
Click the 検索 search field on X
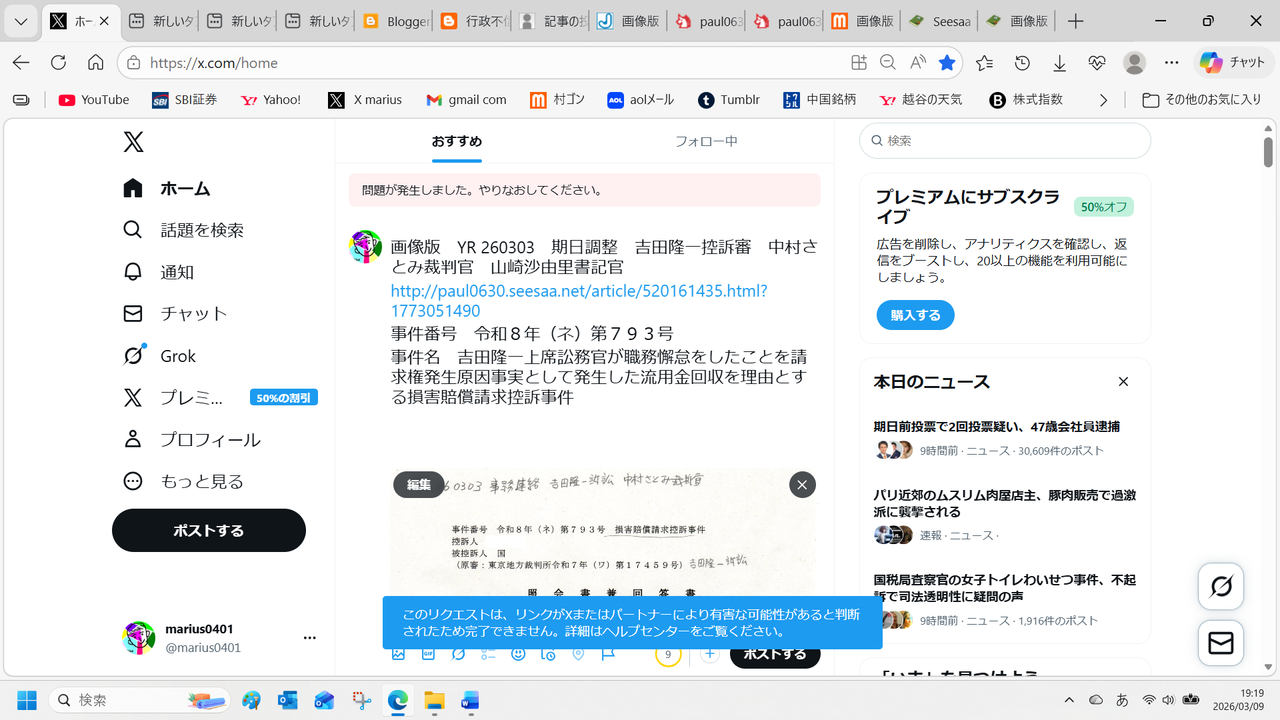[1005, 141]
